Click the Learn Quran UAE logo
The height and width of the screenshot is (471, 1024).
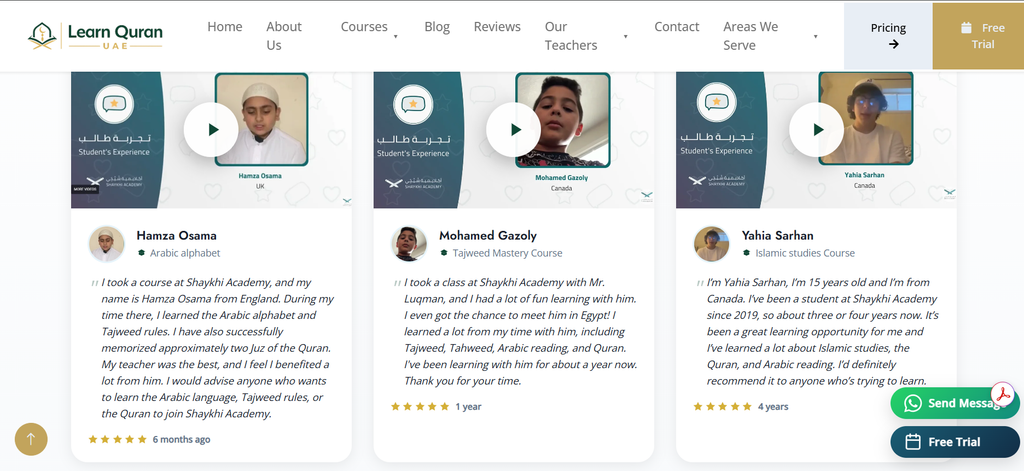(95, 36)
